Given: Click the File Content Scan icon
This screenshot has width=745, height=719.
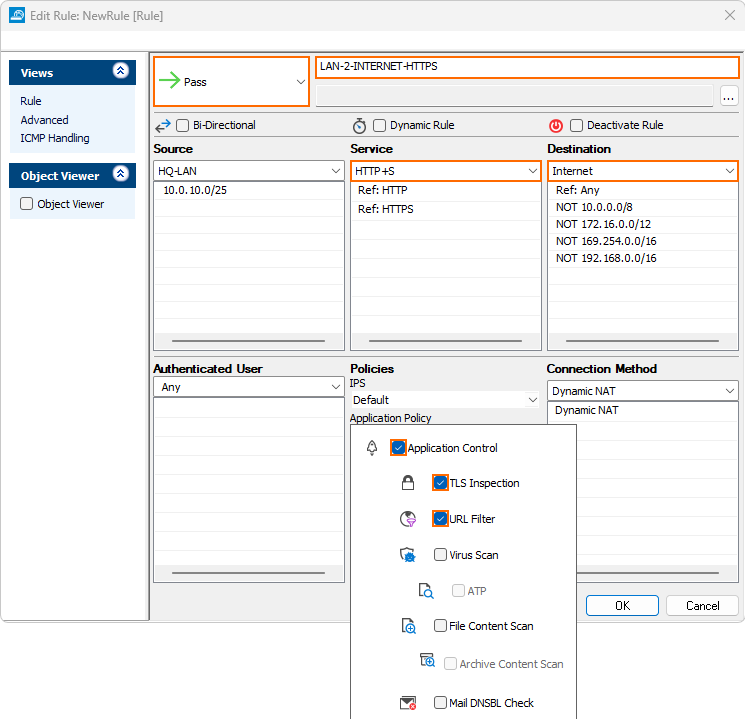Looking at the screenshot, I should click(x=409, y=626).
